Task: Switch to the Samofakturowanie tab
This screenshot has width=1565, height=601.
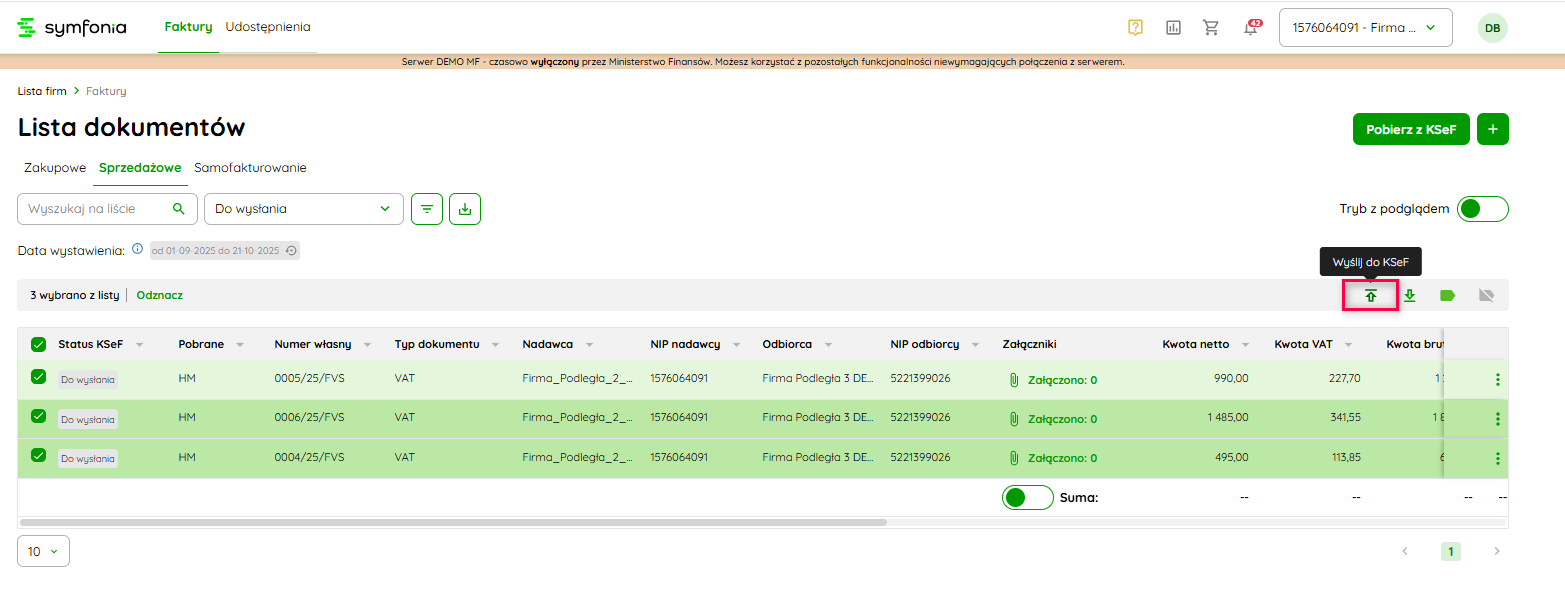Action: coord(250,168)
